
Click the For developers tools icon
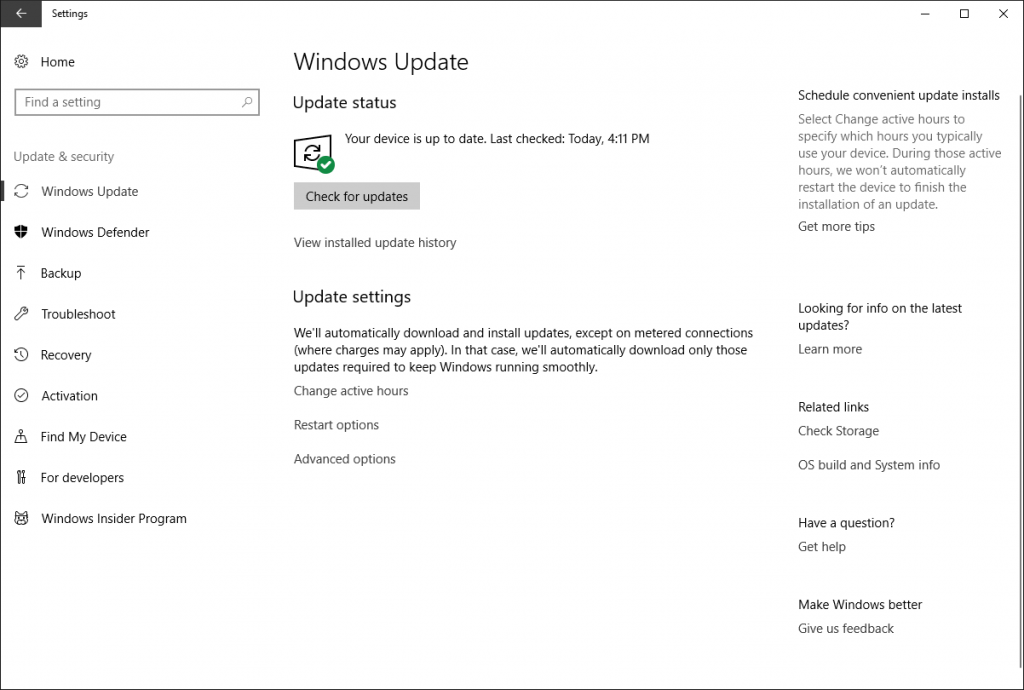21,477
